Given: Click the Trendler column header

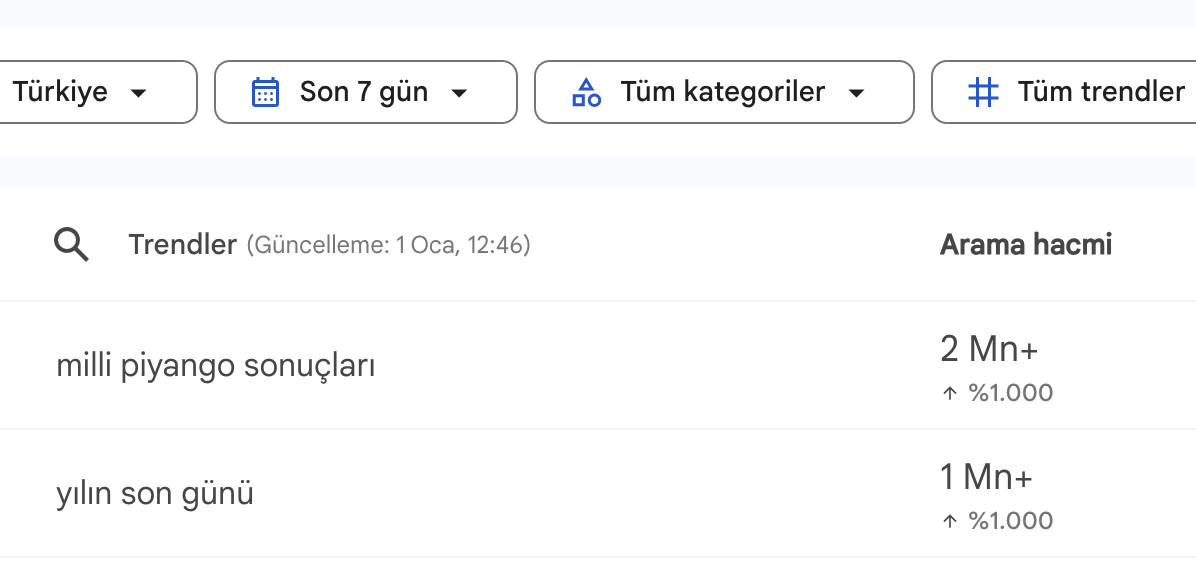Looking at the screenshot, I should pyautogui.click(x=182, y=244).
